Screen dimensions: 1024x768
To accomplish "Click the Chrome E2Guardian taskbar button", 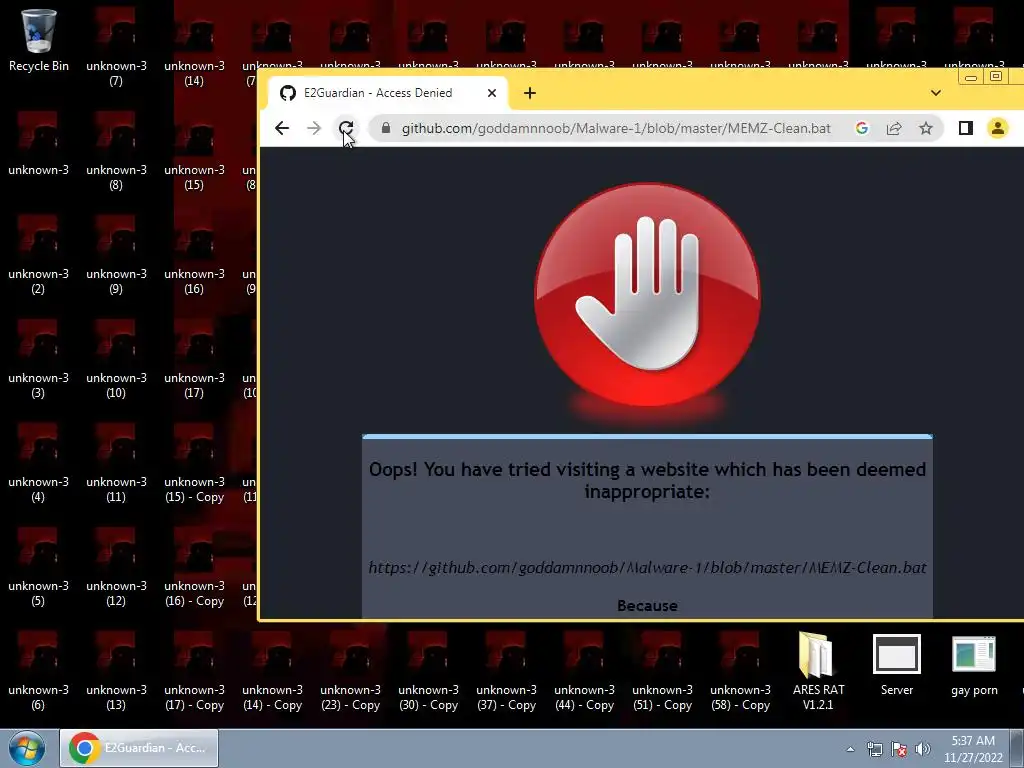I will (x=139, y=748).
